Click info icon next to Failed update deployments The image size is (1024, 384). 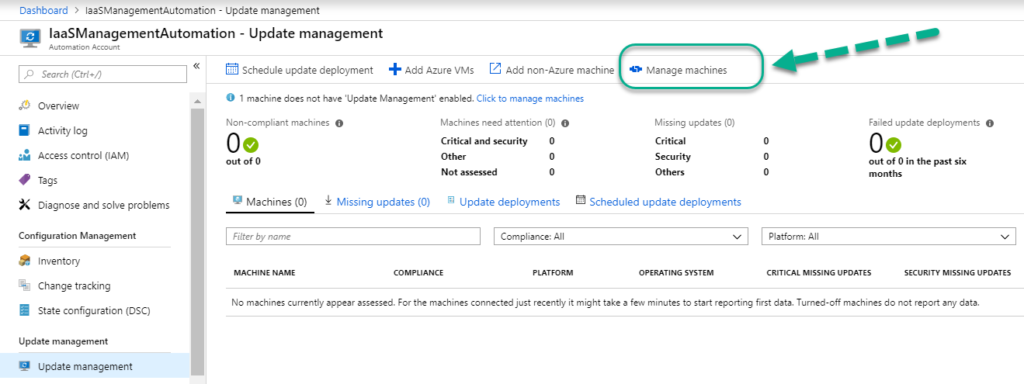coord(990,122)
